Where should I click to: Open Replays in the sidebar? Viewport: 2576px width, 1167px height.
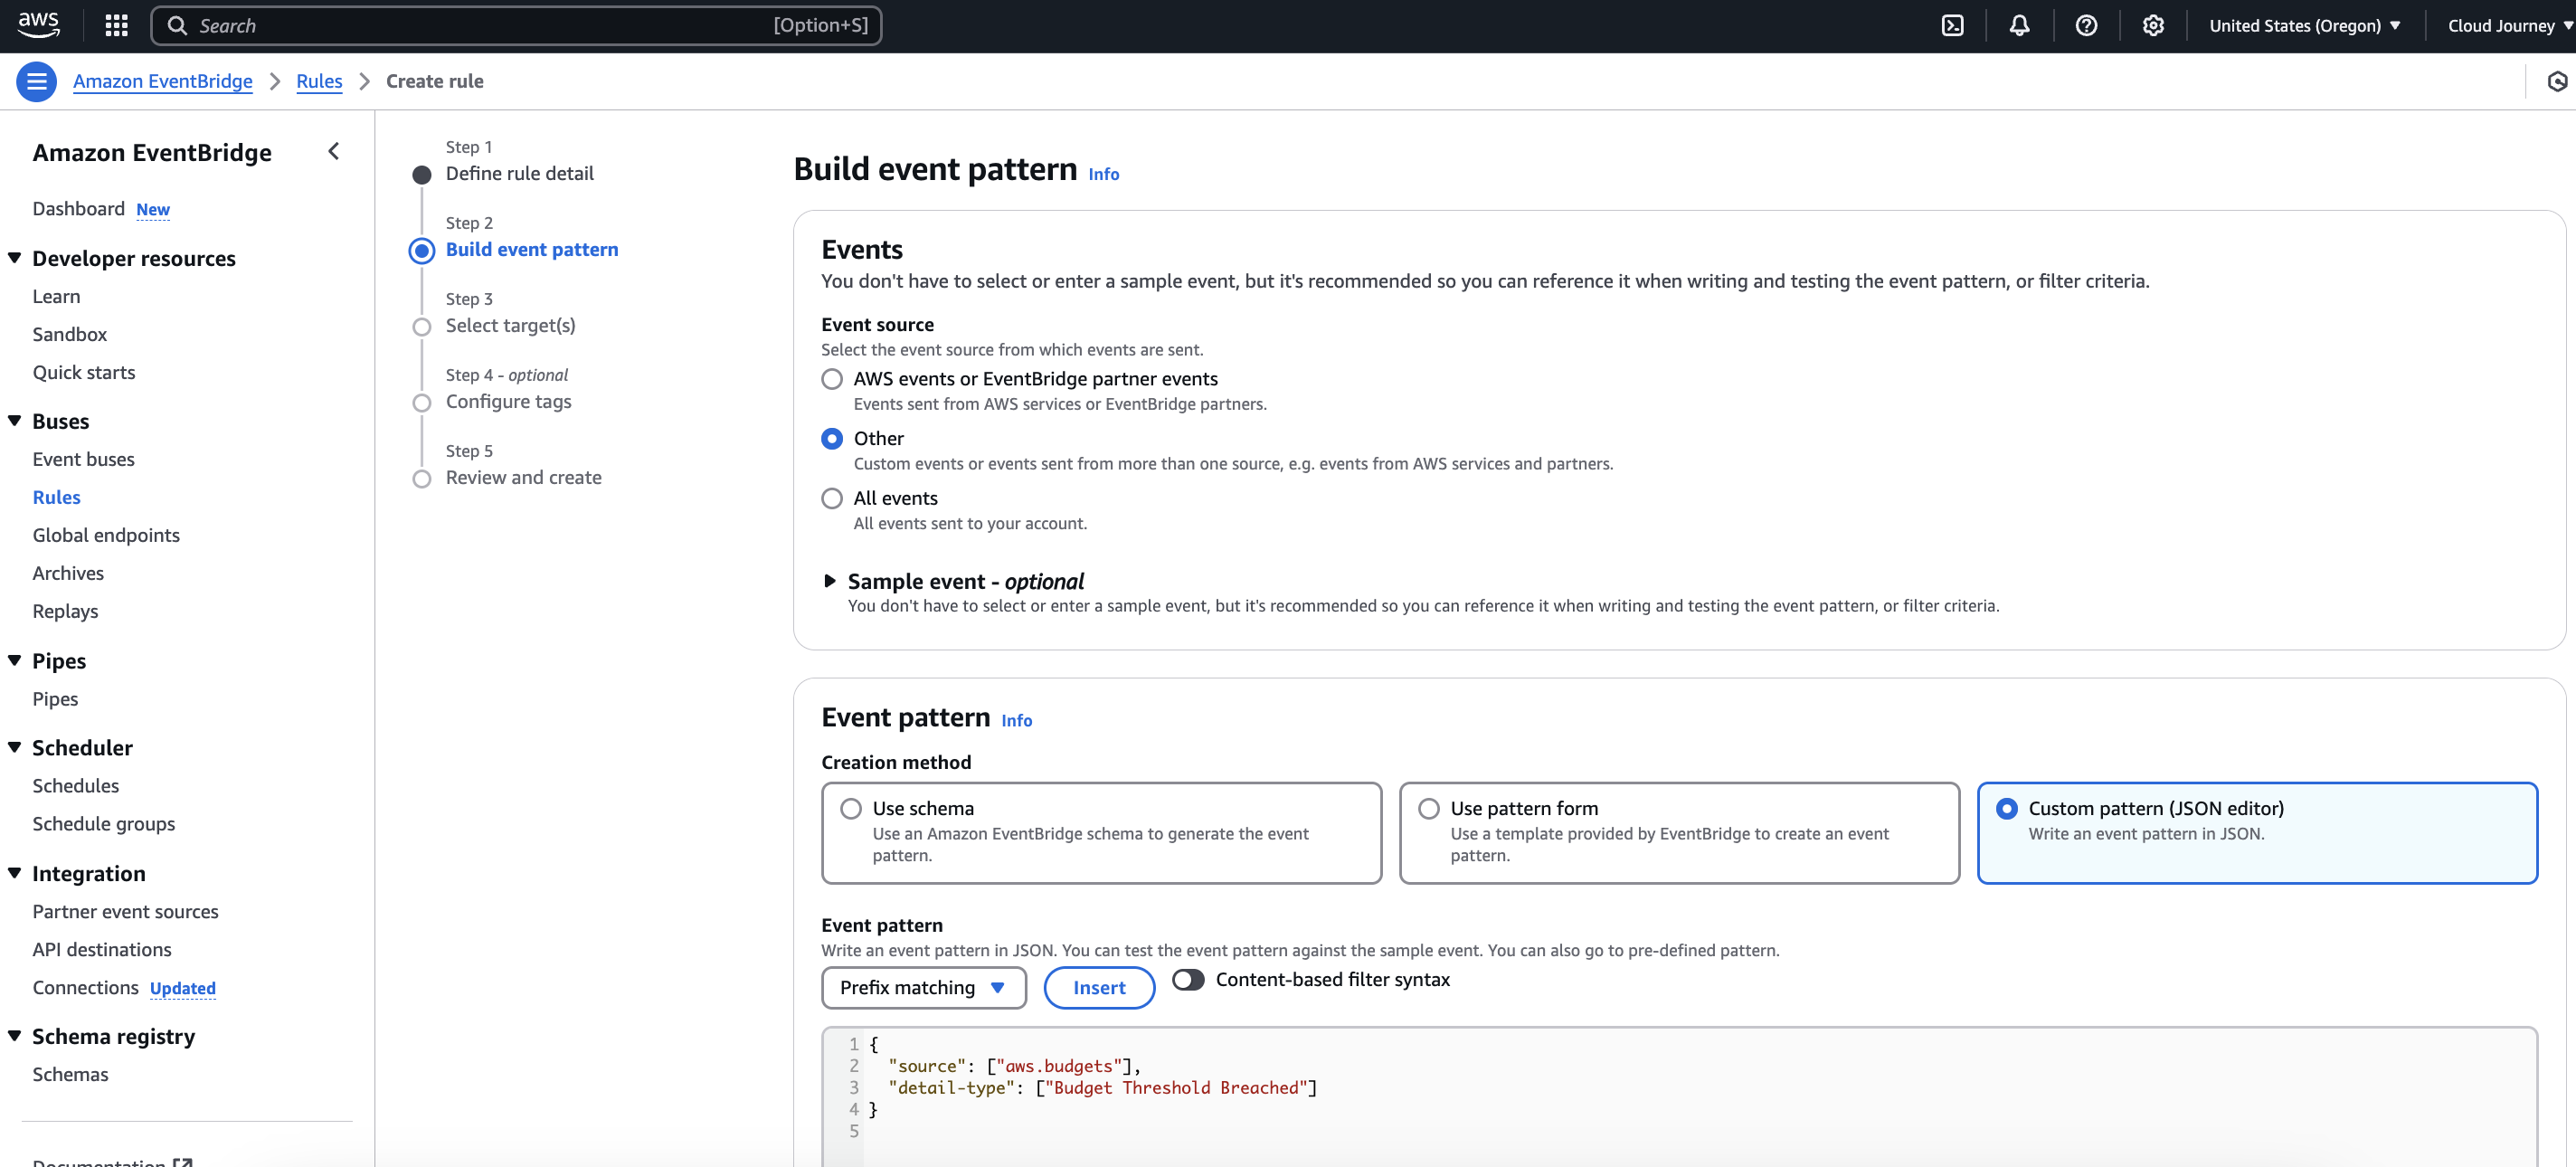point(65,612)
